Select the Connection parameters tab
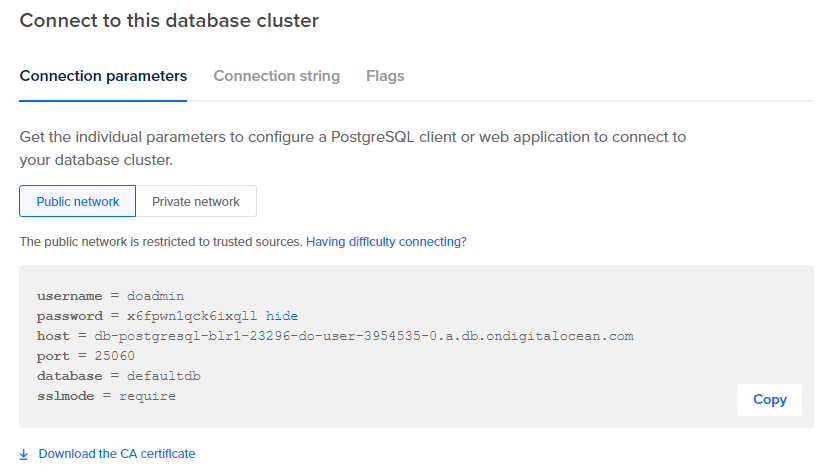Image resolution: width=835 pixels, height=475 pixels. (103, 76)
